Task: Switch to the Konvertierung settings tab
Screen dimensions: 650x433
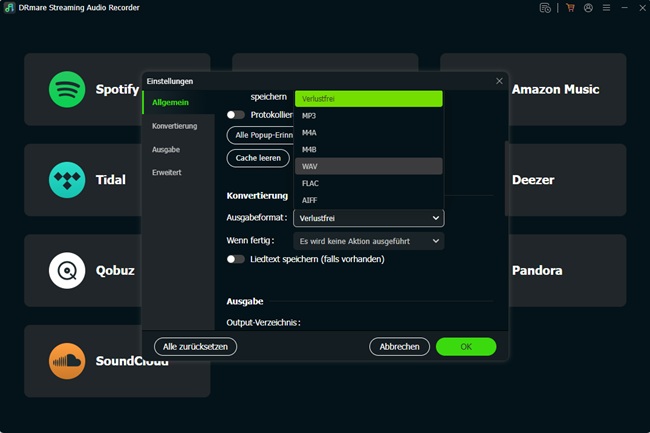Action: pos(175,126)
